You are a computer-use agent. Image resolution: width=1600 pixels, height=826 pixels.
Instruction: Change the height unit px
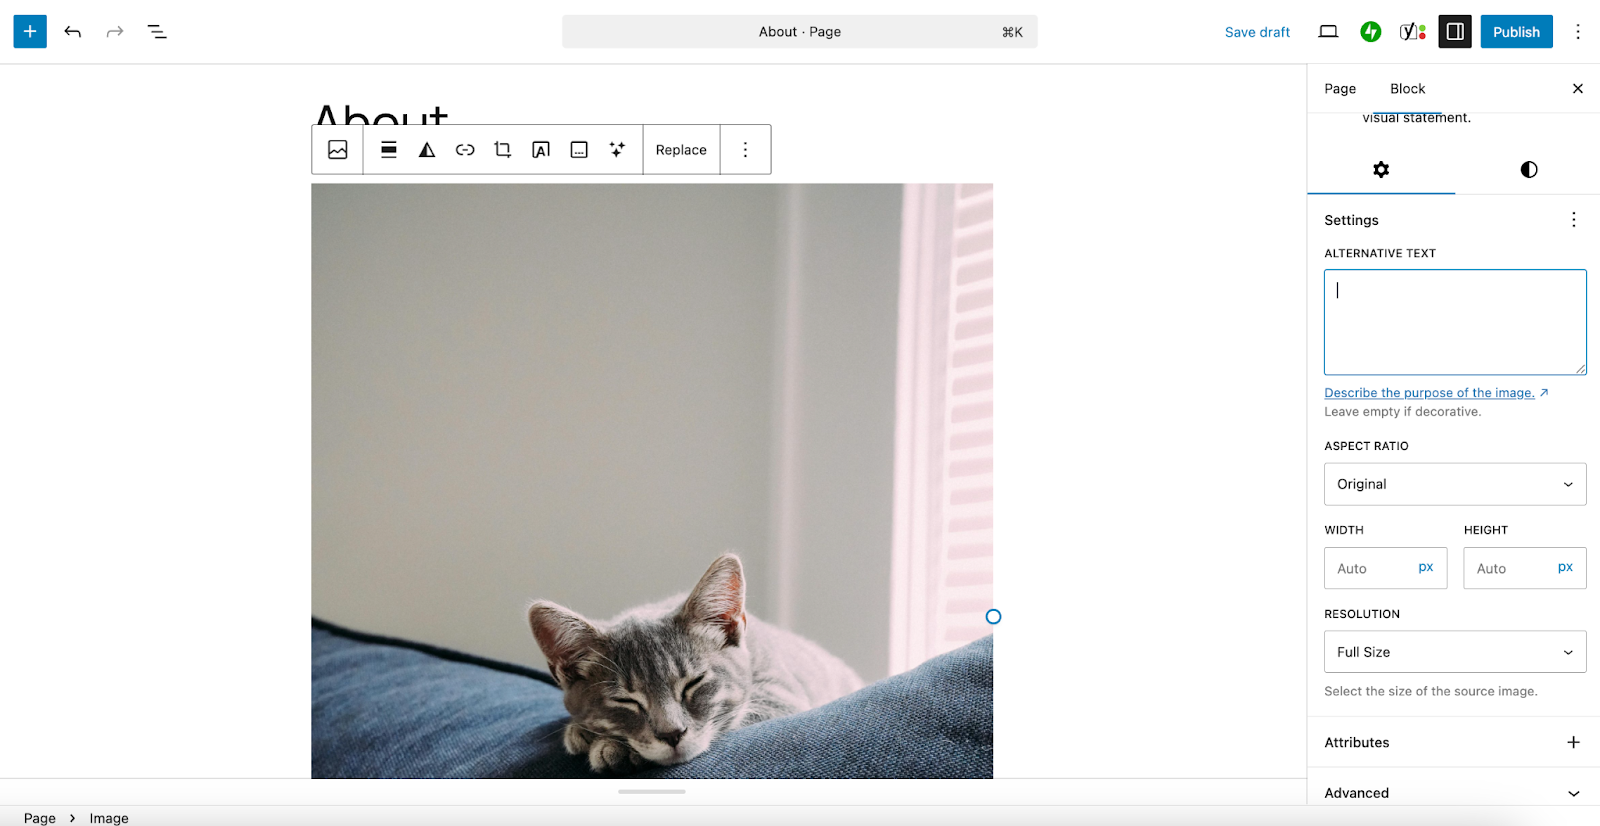point(1565,568)
